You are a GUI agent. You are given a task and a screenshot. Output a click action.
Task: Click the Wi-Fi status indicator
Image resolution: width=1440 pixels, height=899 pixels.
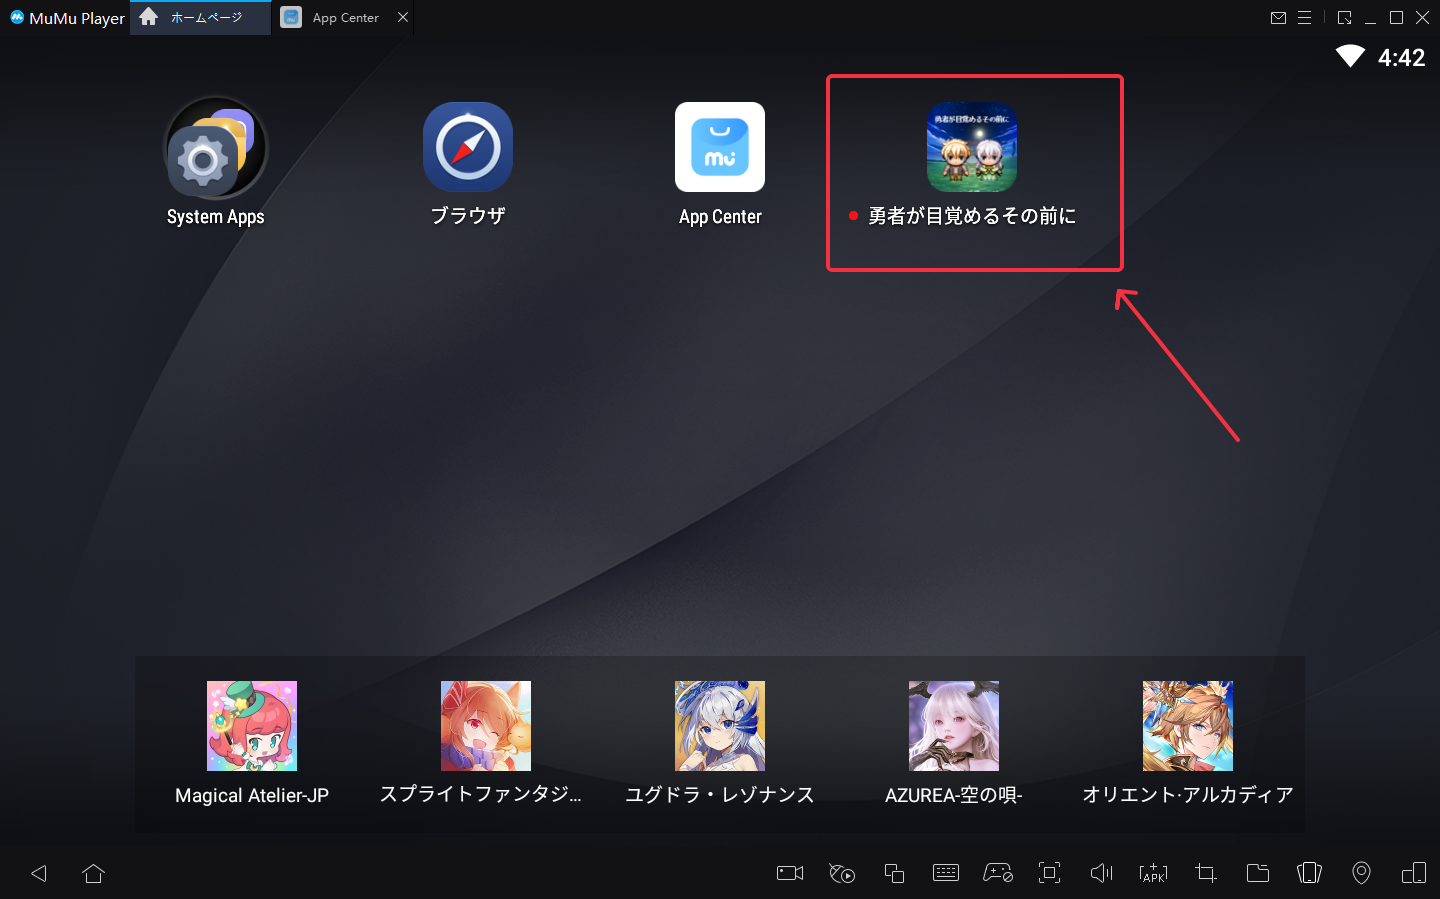(x=1350, y=57)
